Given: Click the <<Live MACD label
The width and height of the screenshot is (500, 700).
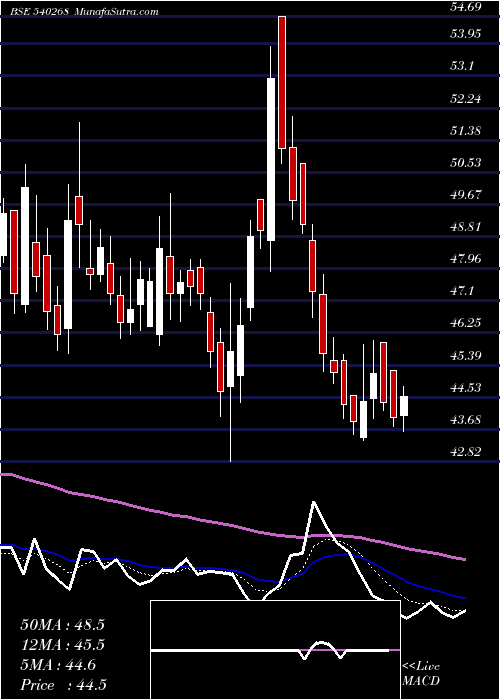Looking at the screenshot, I should [421, 674].
